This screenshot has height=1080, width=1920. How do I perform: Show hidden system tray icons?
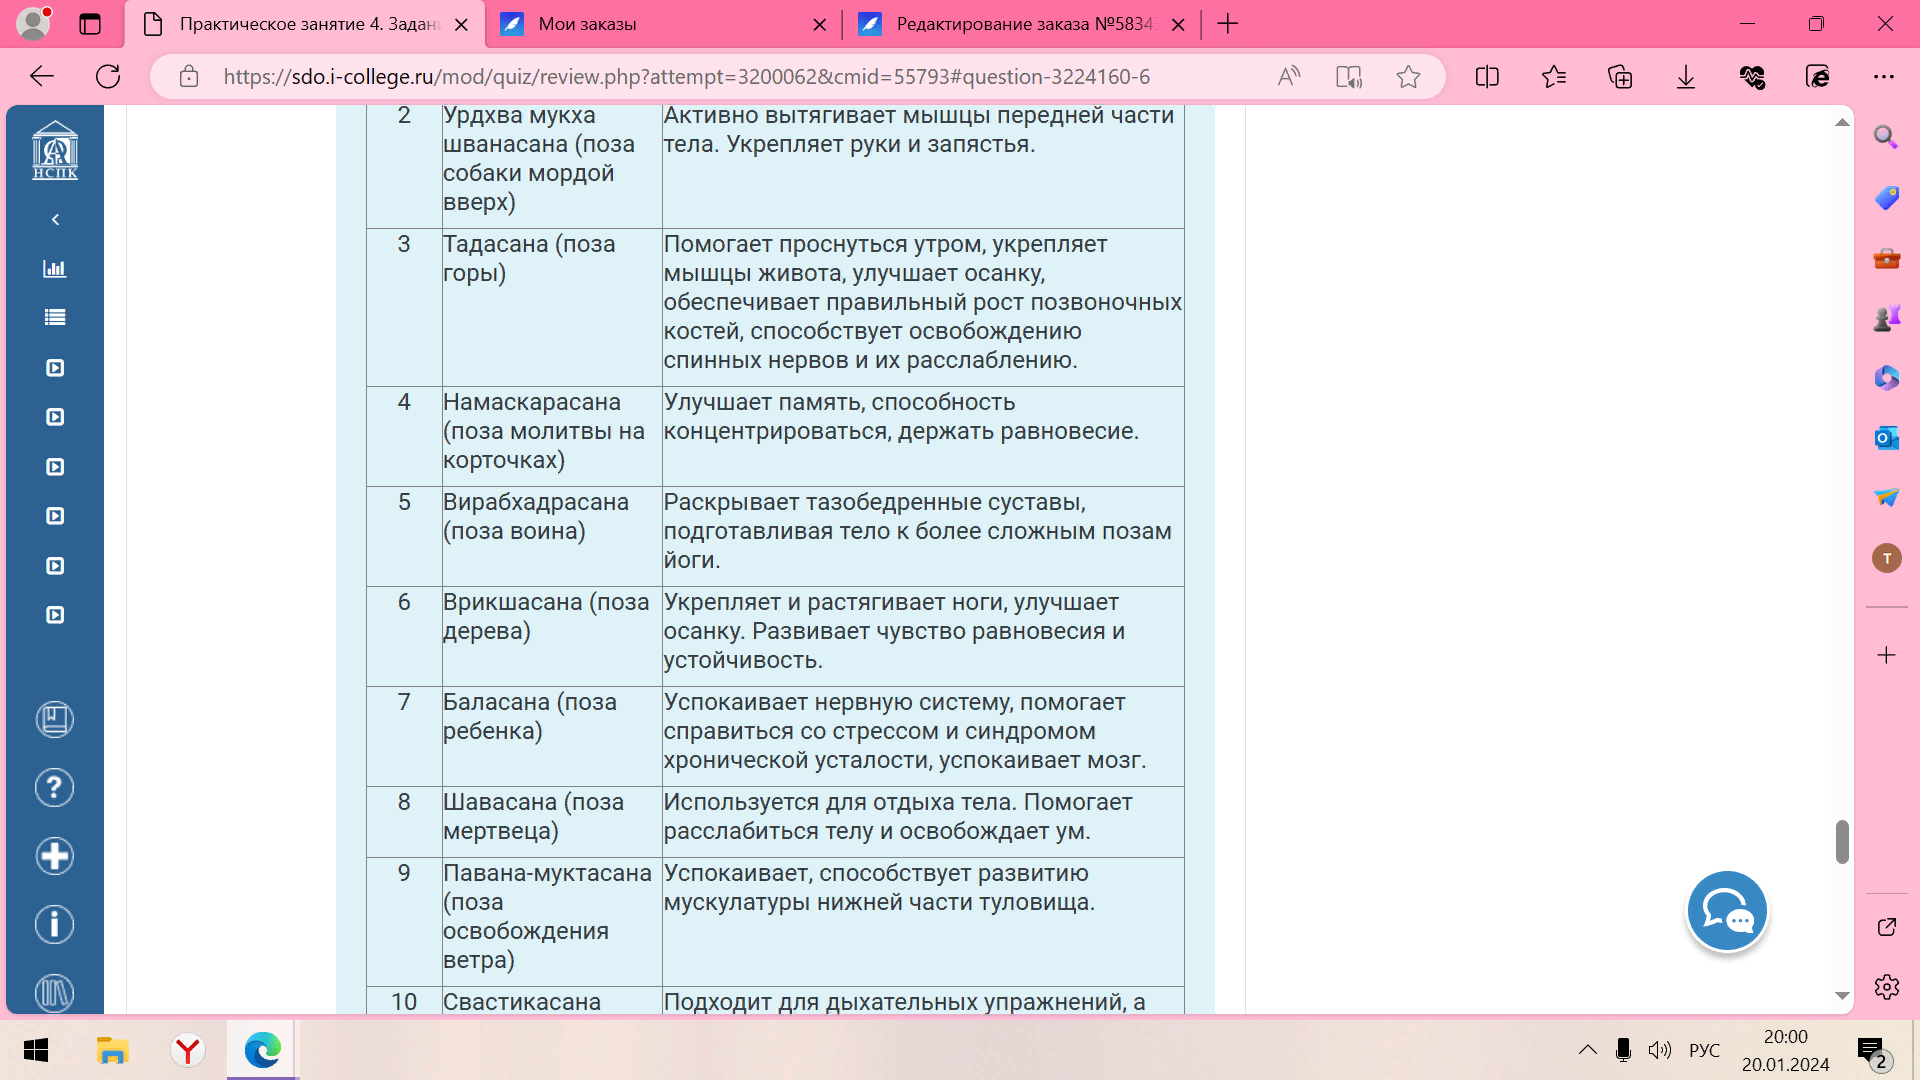1587,1050
